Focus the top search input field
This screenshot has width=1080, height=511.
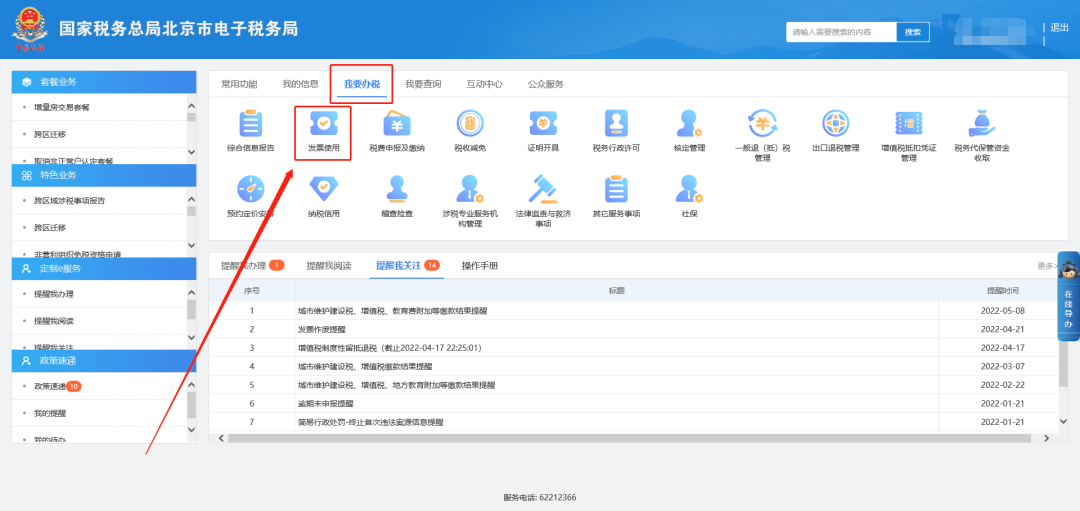(840, 32)
